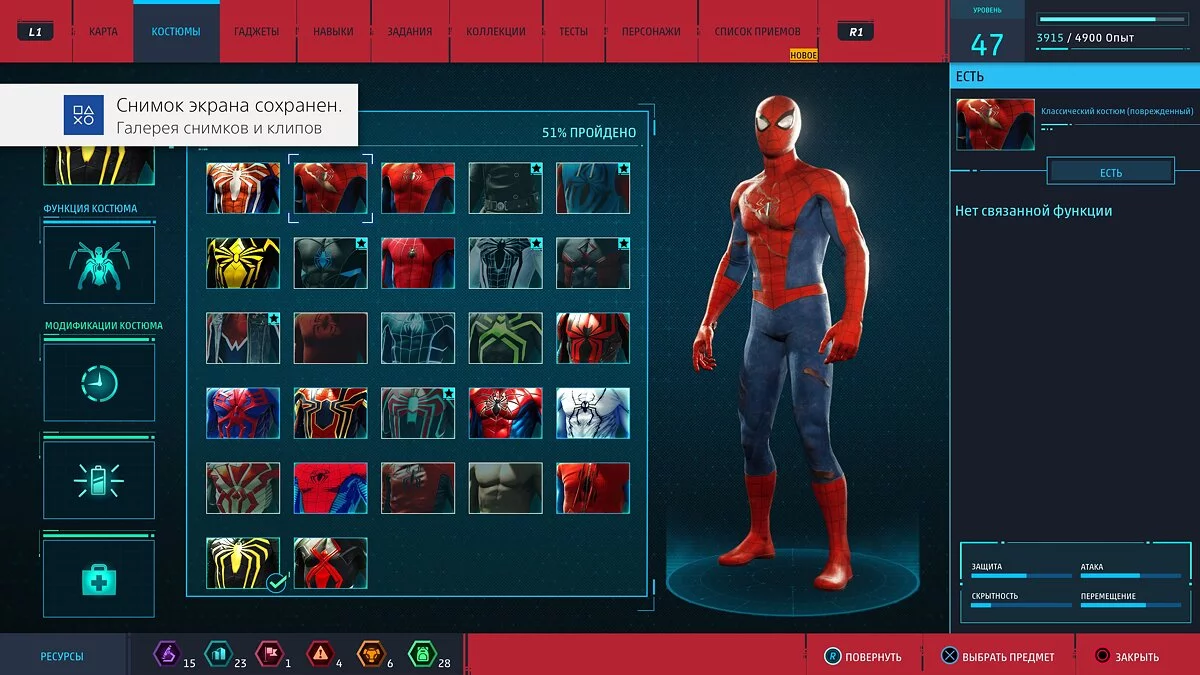1200x675 pixels.
Task: Choose the black Noir suit with belt
Action: [506, 188]
